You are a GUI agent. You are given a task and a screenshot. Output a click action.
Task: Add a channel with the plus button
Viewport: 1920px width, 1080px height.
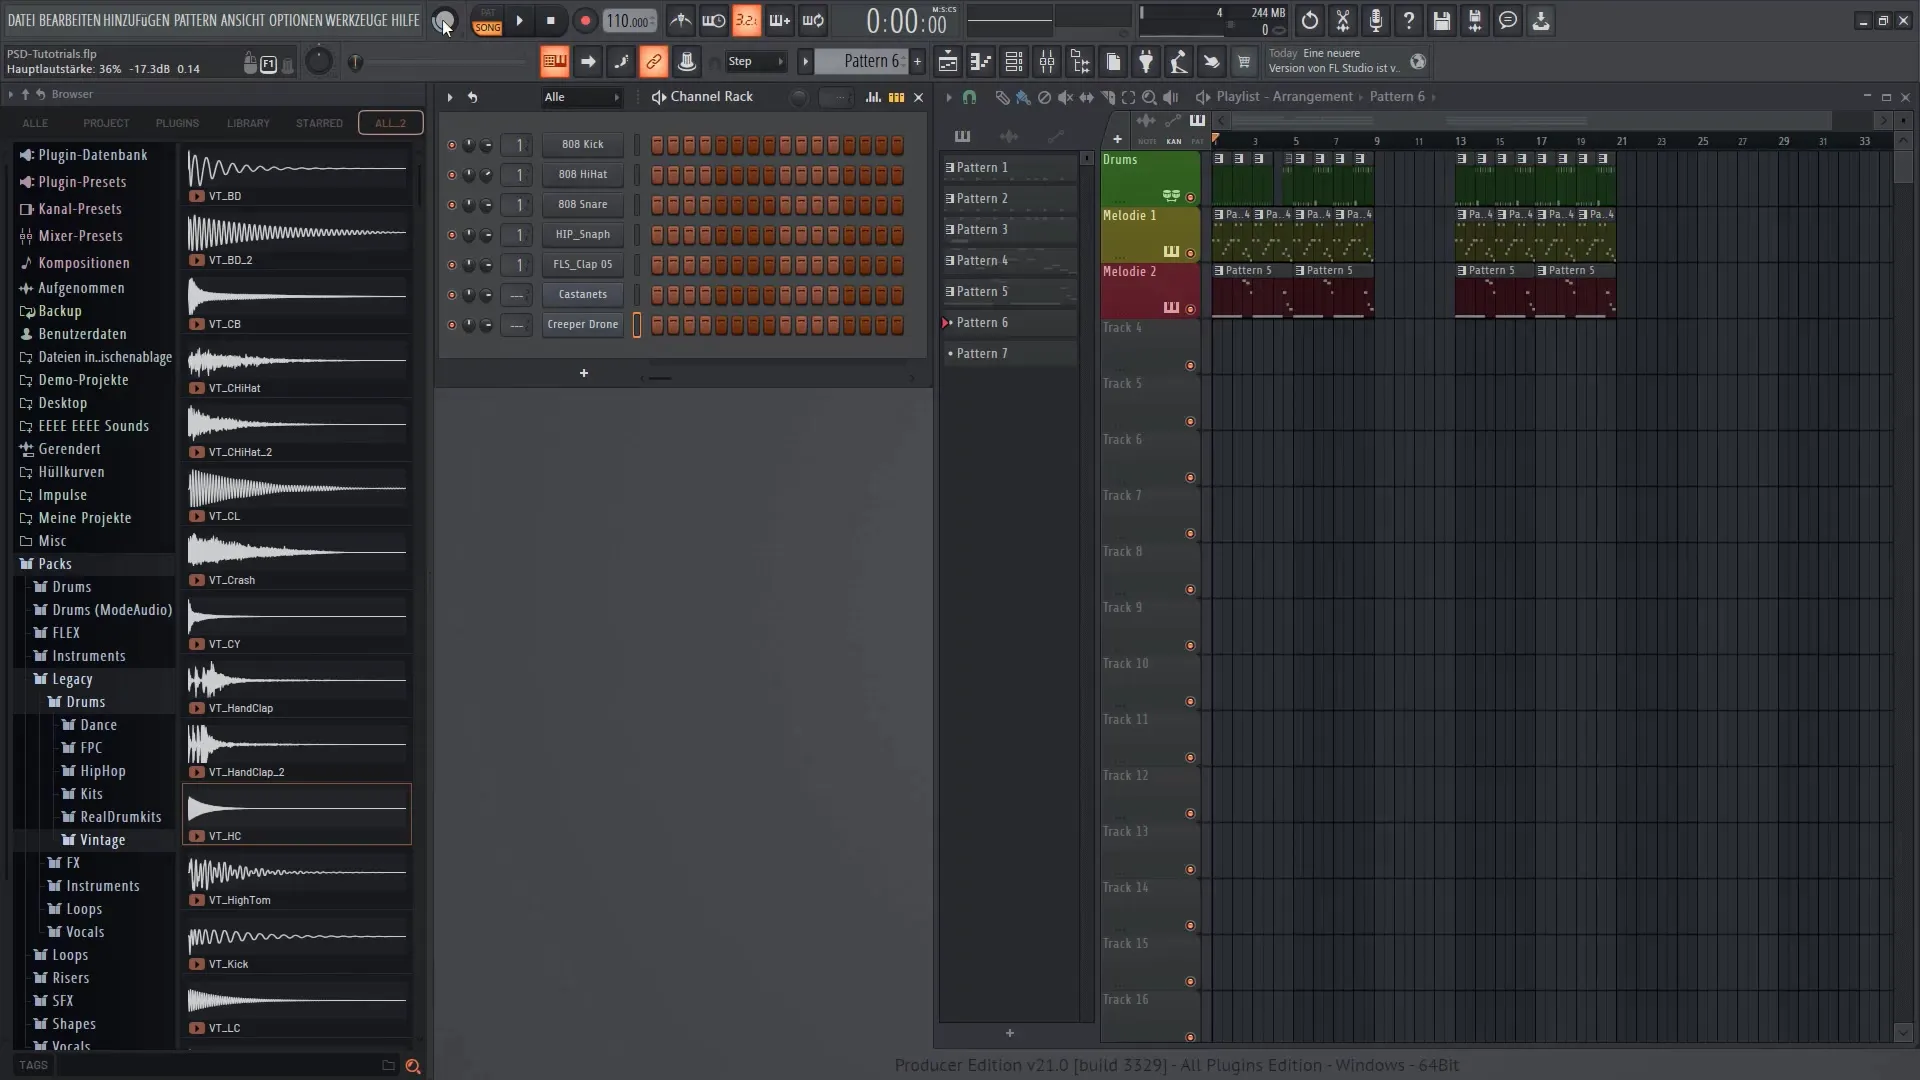coord(584,373)
